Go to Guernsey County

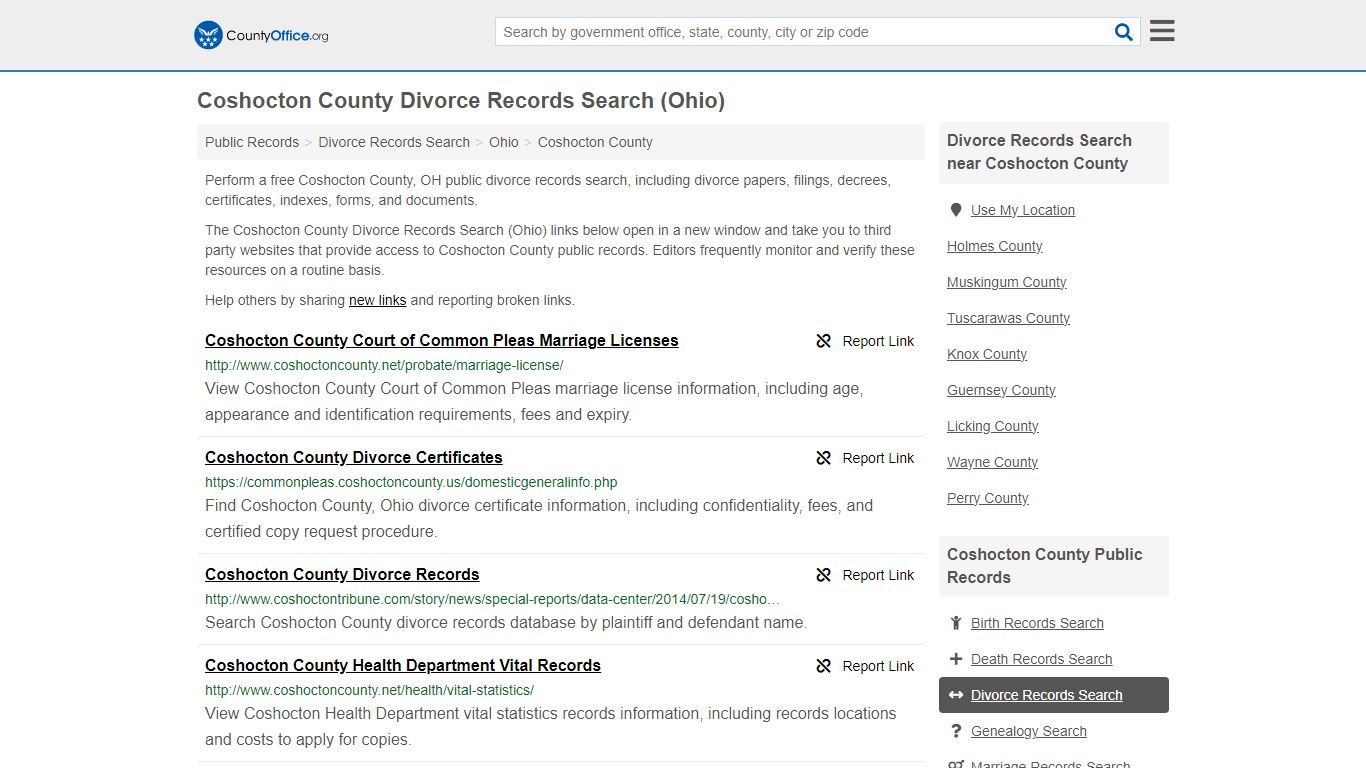[1001, 390]
